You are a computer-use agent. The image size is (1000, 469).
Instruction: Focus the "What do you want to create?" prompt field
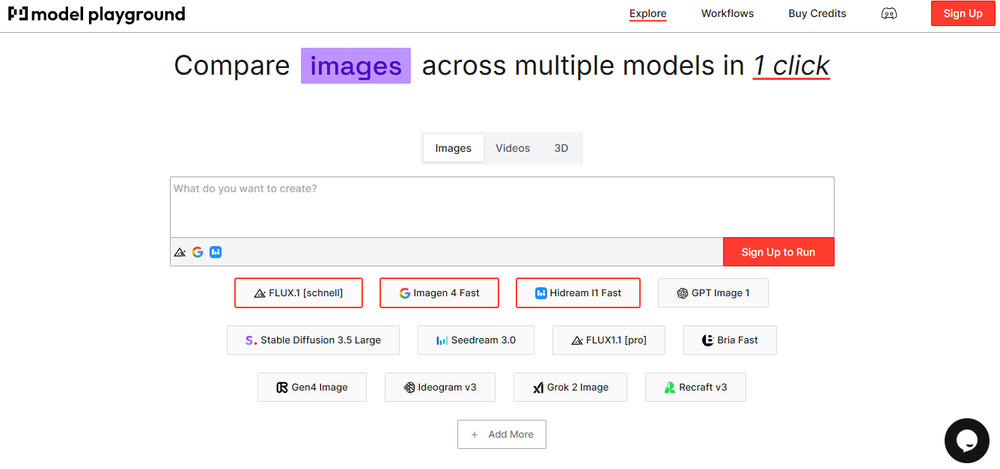501,206
